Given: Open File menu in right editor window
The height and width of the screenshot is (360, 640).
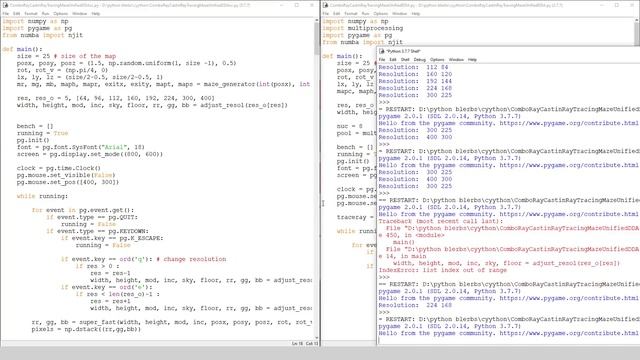Looking at the screenshot, I should (326, 13).
